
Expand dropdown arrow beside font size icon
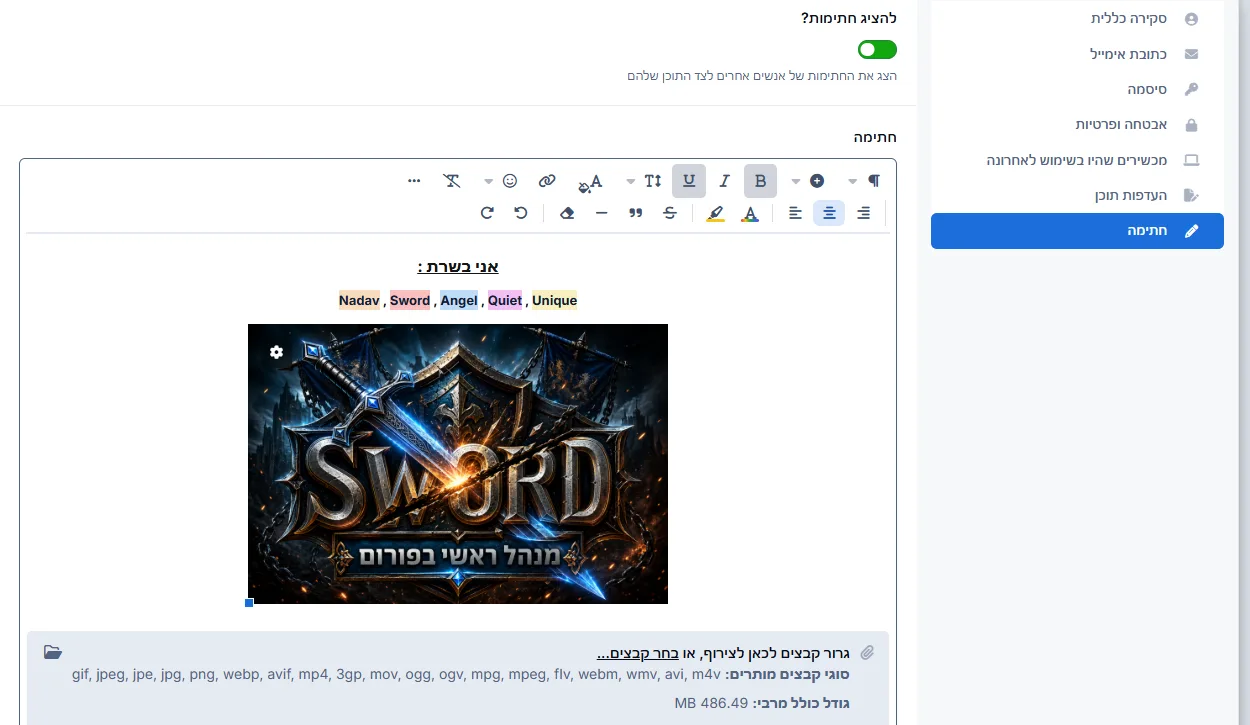click(631, 181)
